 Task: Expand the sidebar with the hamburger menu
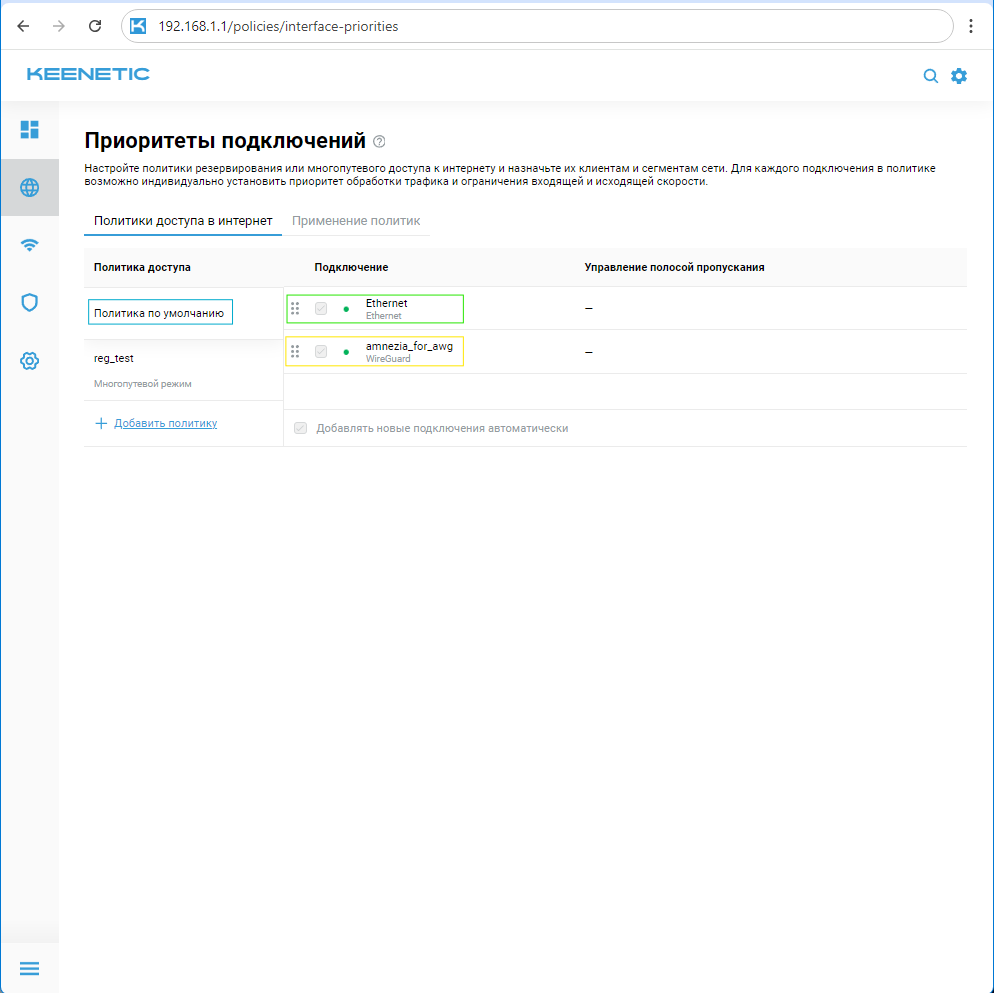coord(30,968)
